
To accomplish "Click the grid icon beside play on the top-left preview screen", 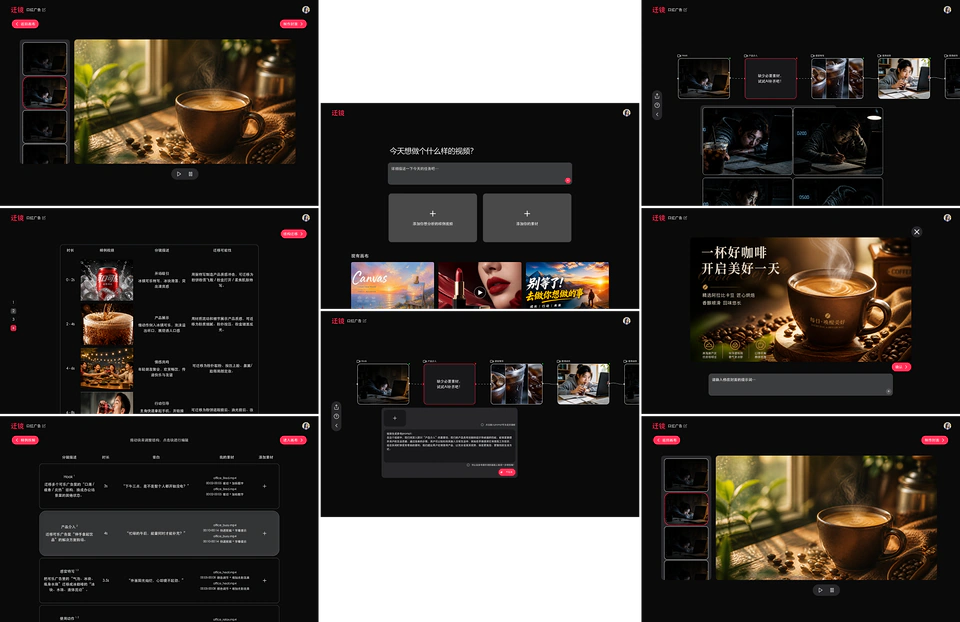I will click(190, 174).
